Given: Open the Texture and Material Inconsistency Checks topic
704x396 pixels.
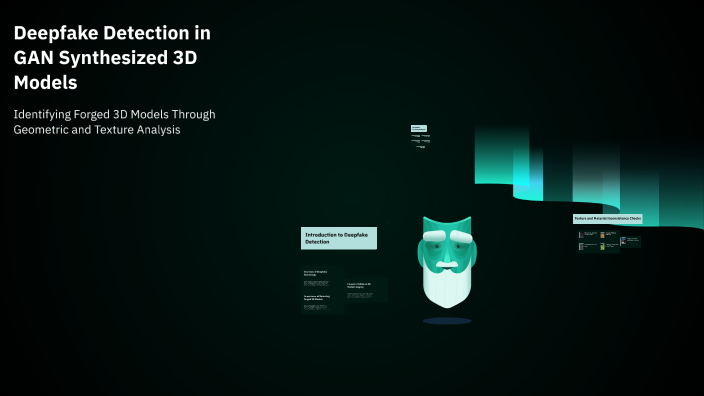Looking at the screenshot, I should 607,219.
